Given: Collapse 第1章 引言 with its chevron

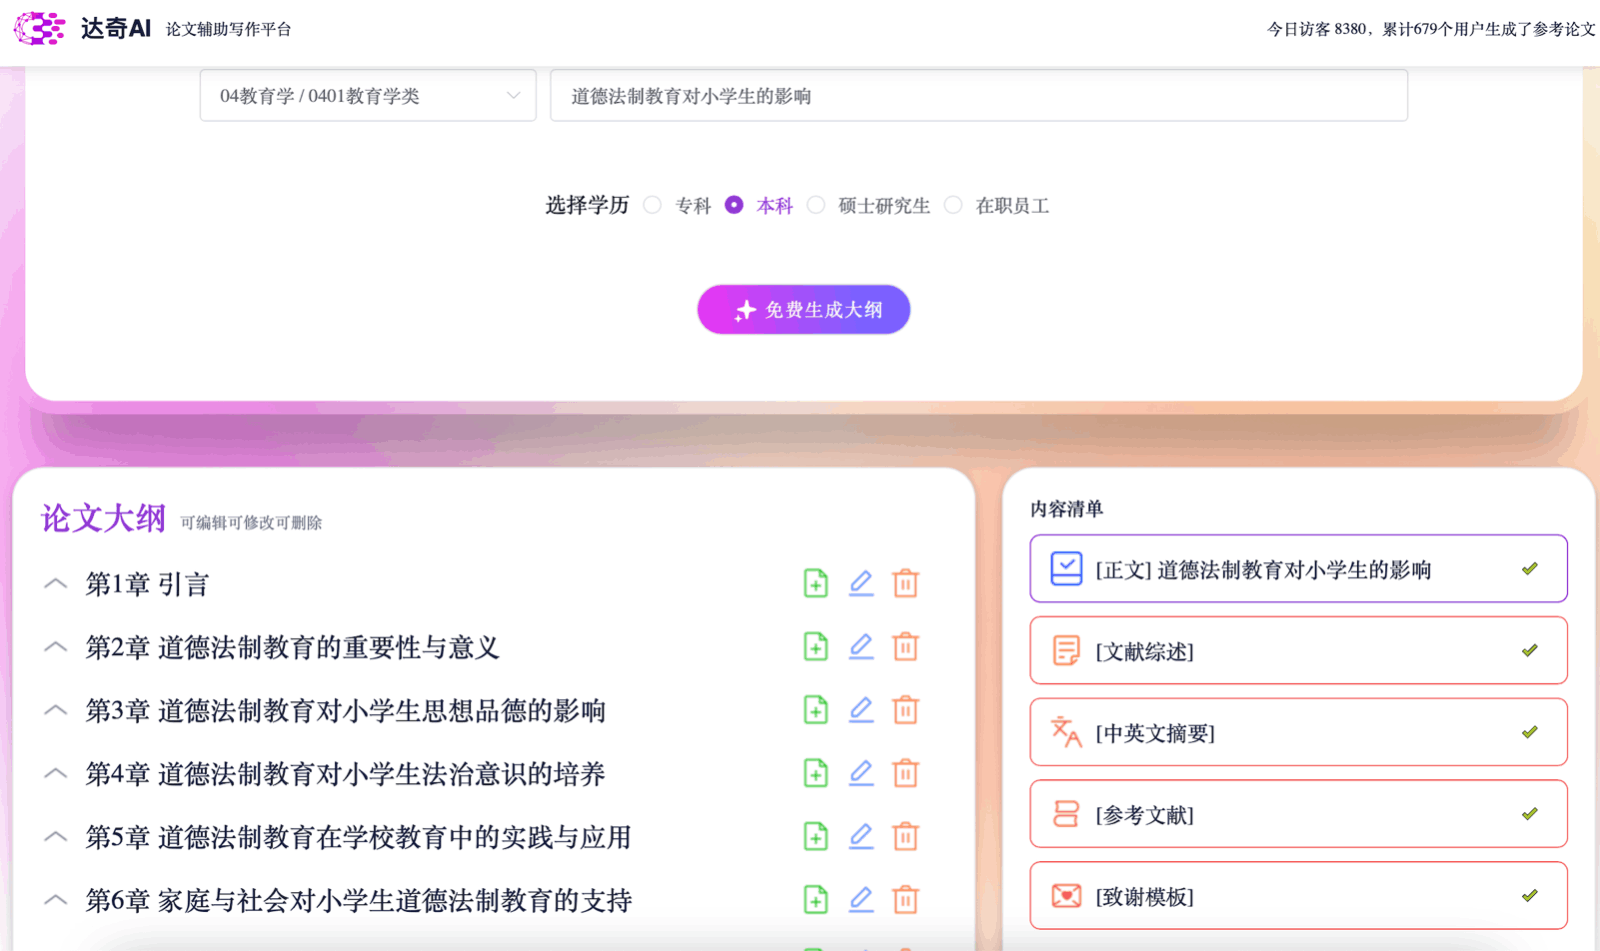Looking at the screenshot, I should click(x=56, y=584).
